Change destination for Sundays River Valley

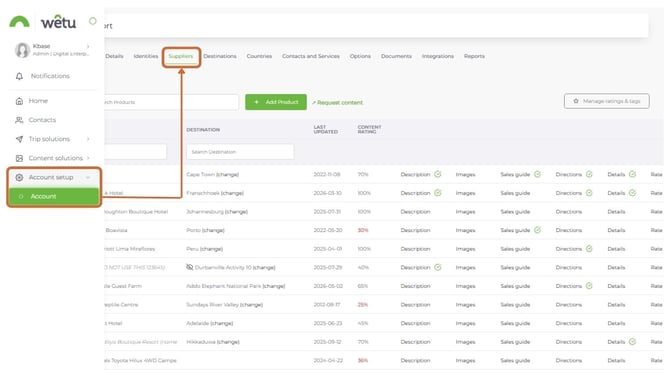(251, 305)
